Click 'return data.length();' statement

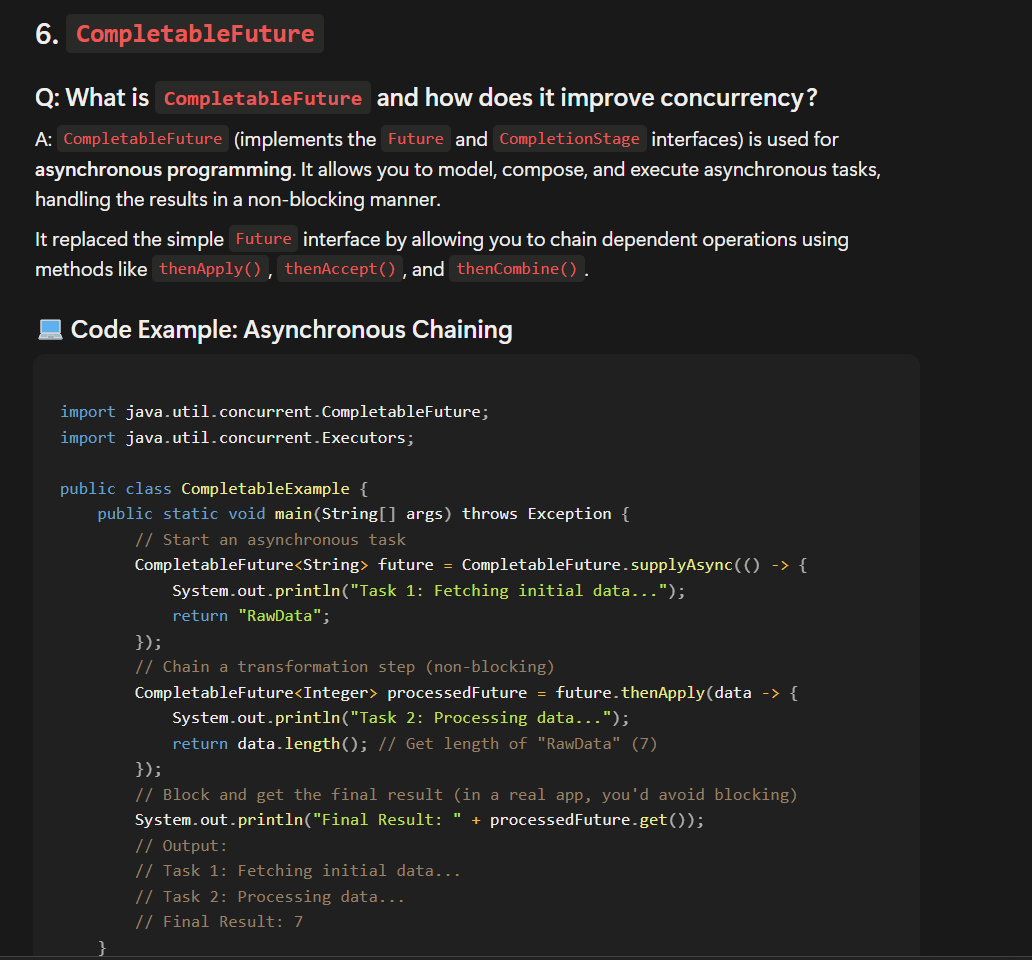coord(270,744)
